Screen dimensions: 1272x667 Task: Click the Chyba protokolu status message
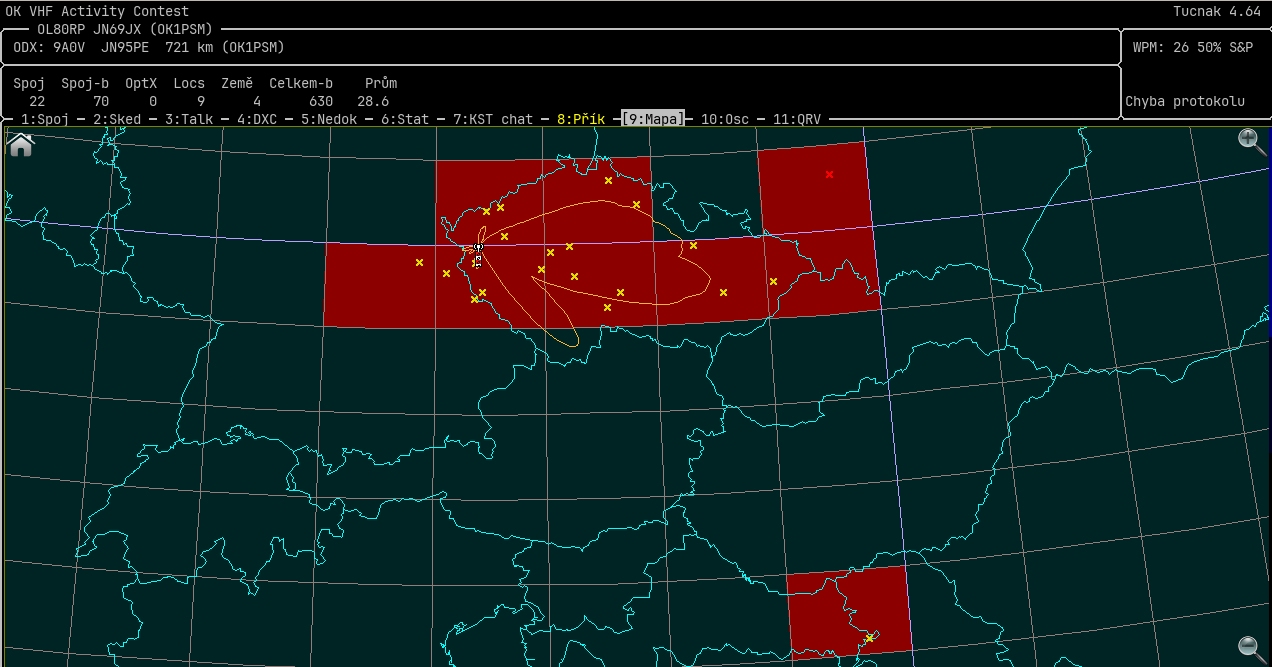(1185, 101)
